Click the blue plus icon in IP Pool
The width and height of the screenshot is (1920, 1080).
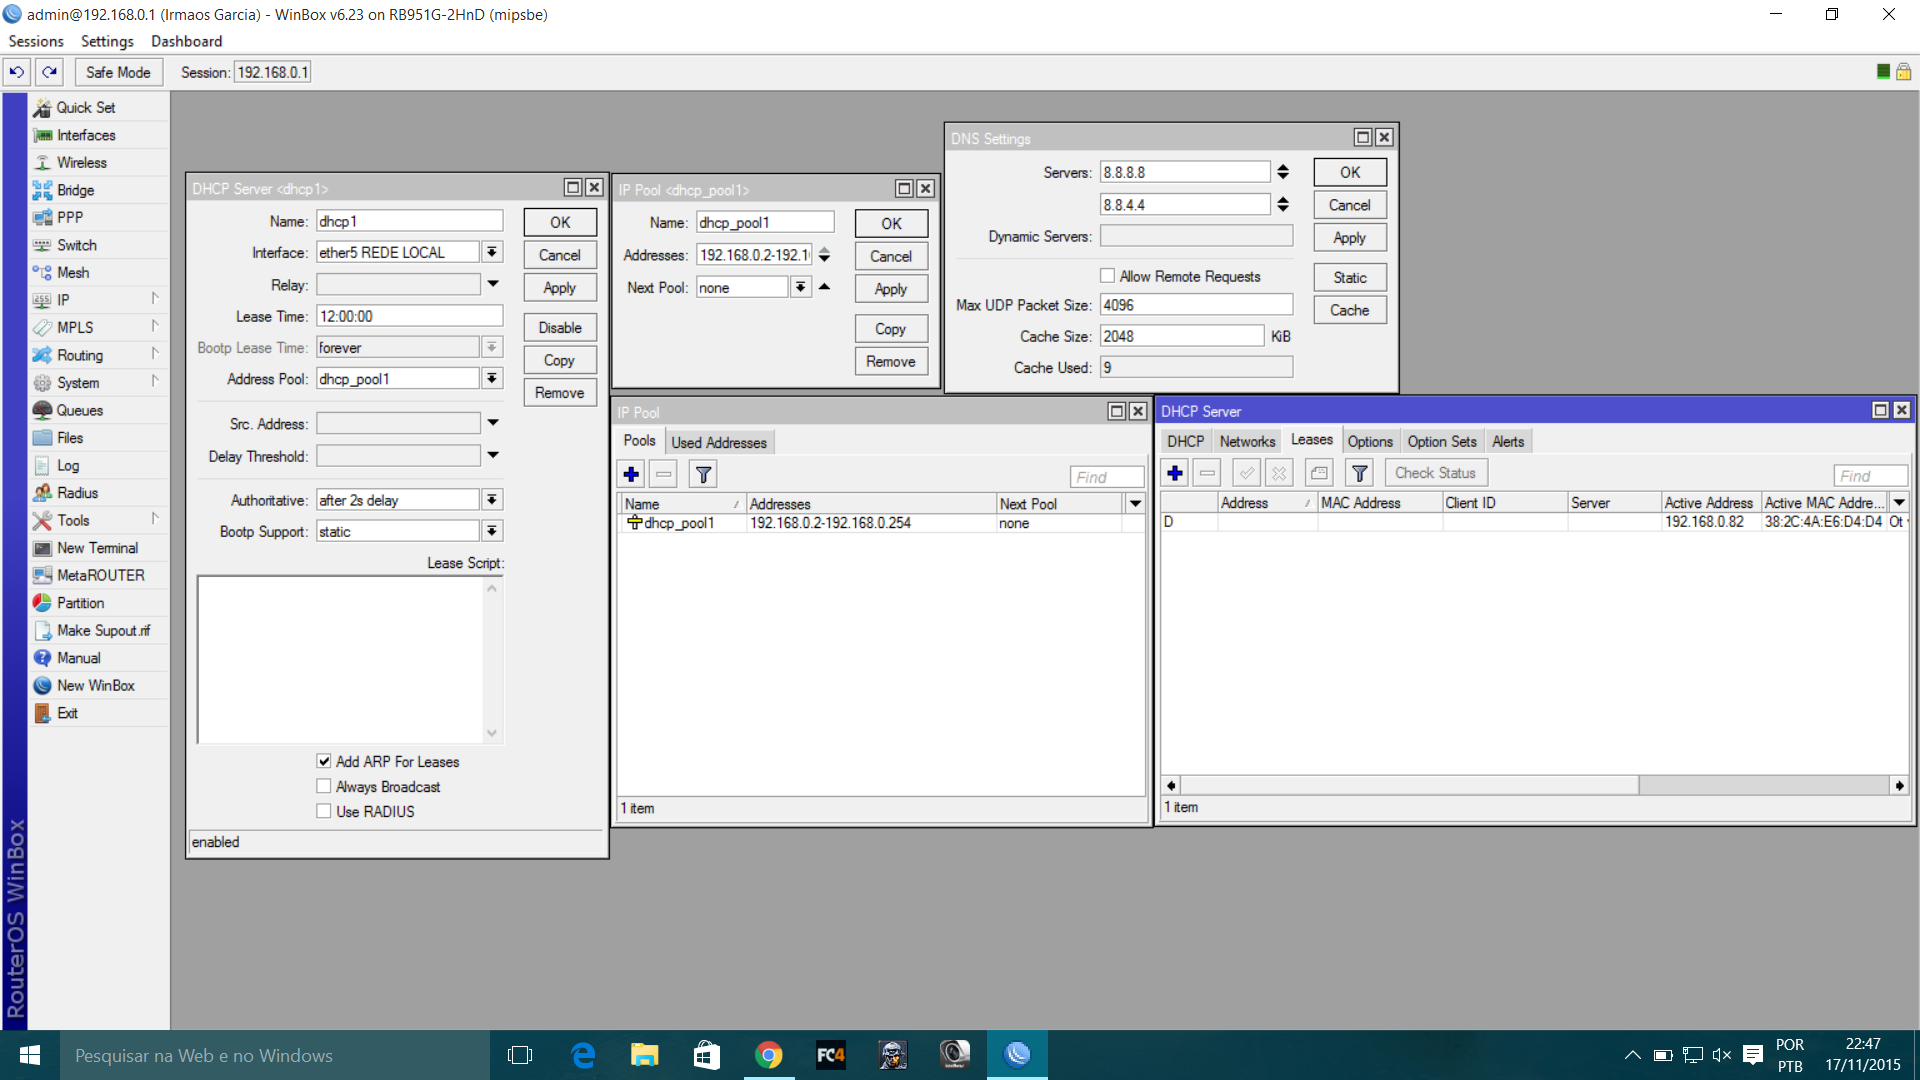click(631, 475)
